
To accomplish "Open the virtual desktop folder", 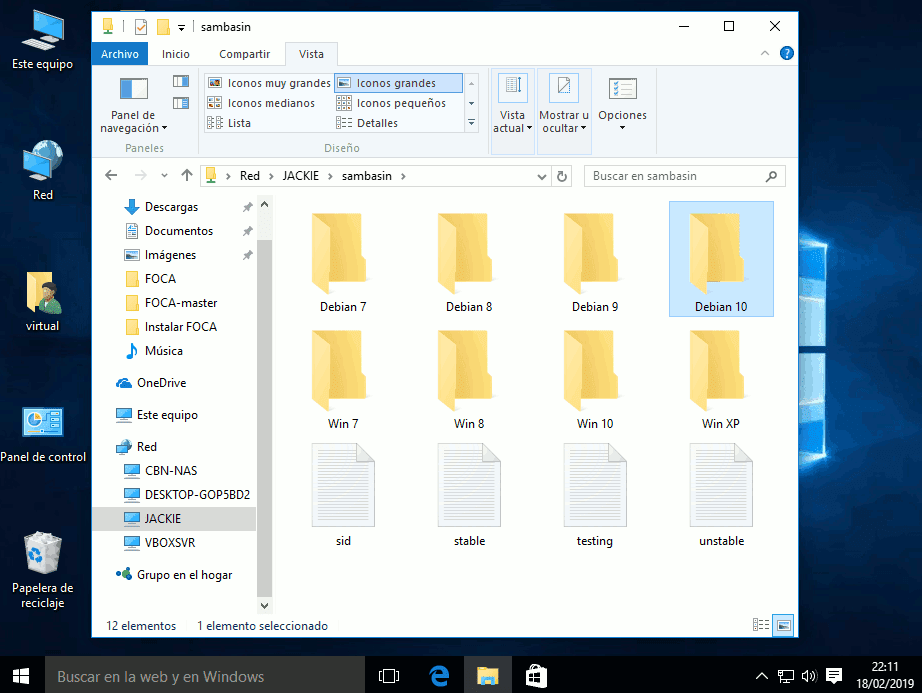I will pos(42,302).
